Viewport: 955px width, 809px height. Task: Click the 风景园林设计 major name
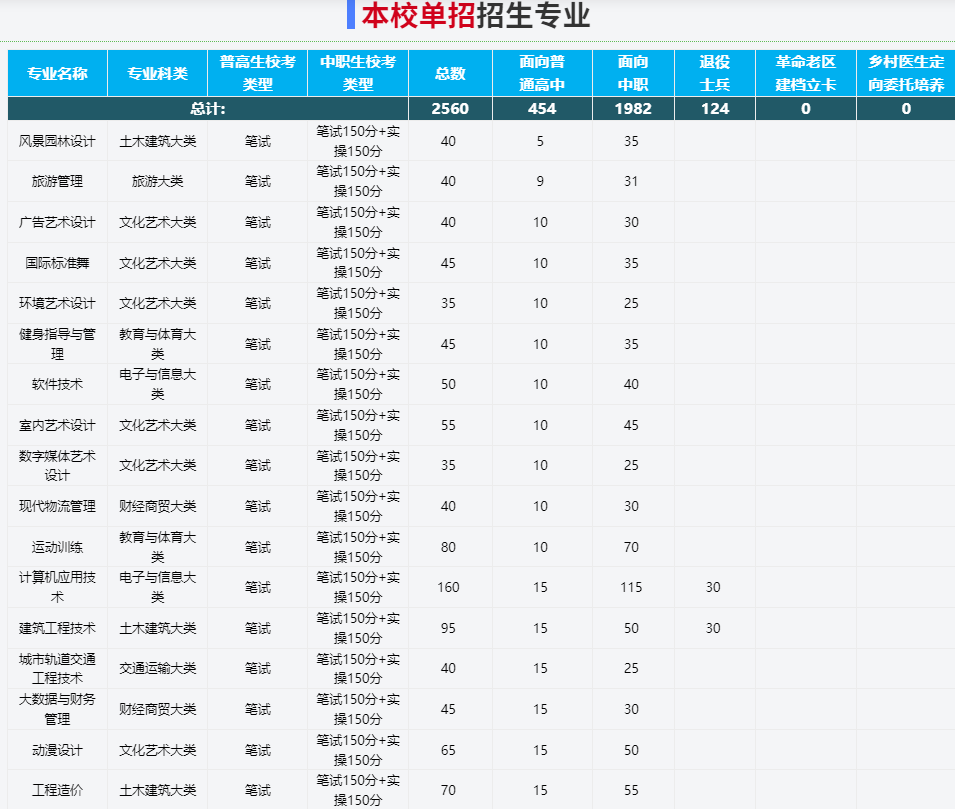tap(57, 141)
